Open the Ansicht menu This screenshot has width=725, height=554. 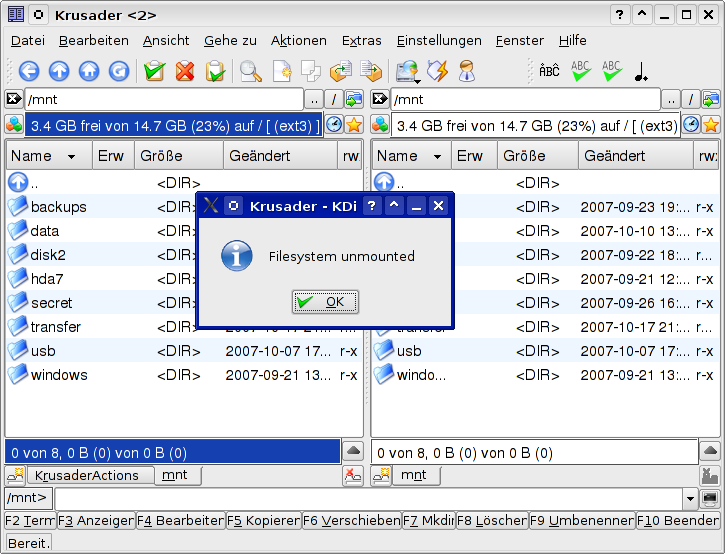[x=166, y=41]
